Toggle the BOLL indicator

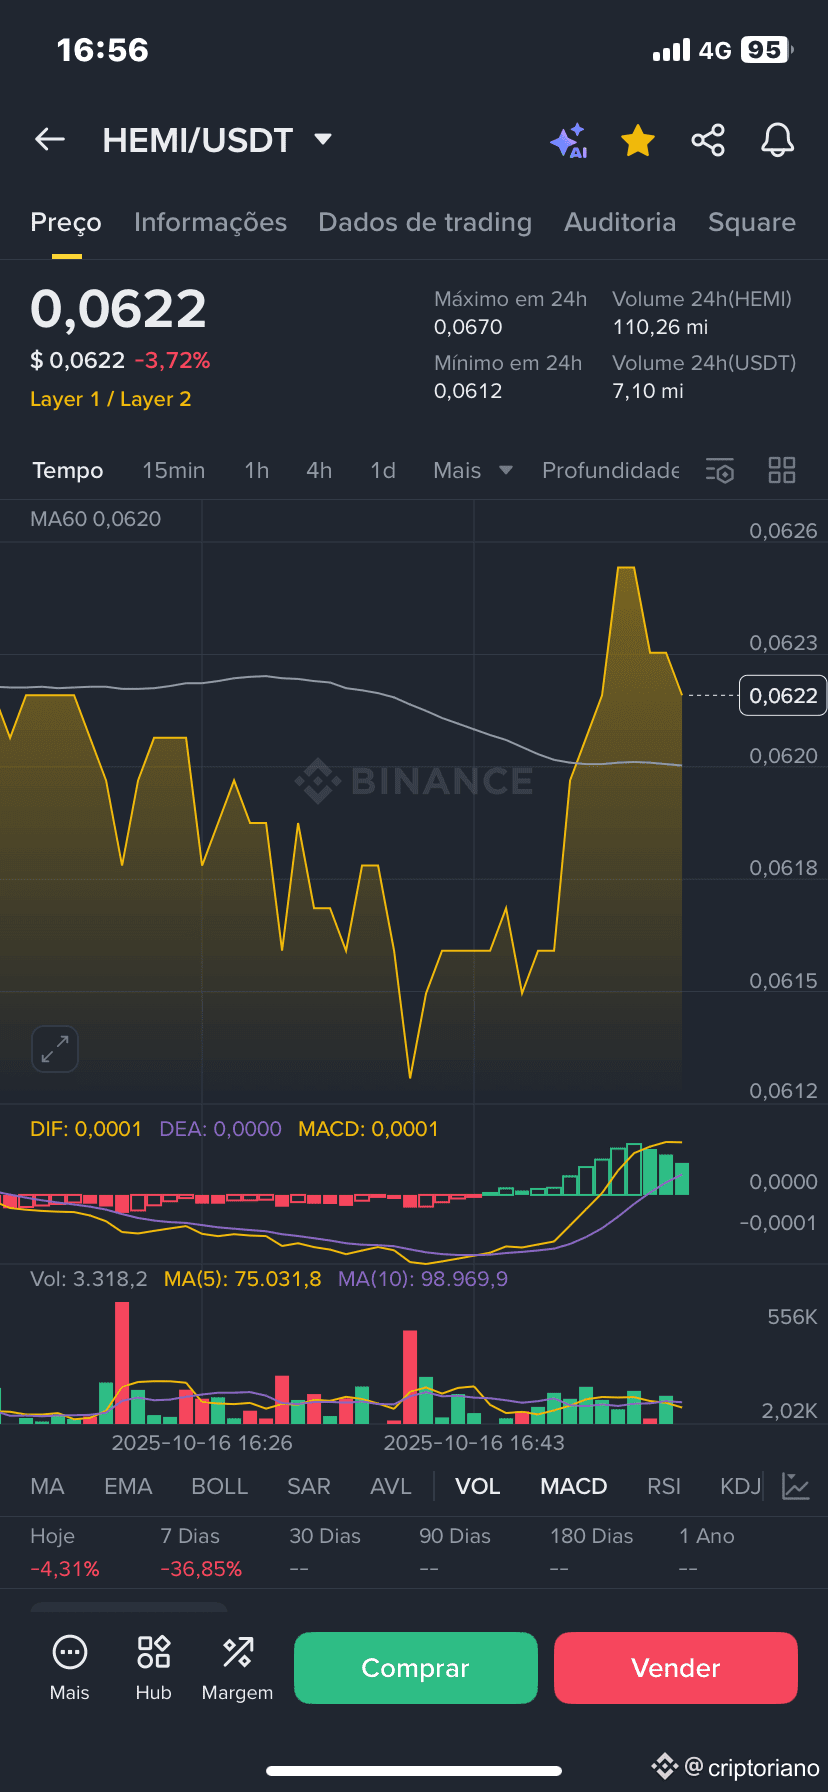pyautogui.click(x=219, y=1486)
